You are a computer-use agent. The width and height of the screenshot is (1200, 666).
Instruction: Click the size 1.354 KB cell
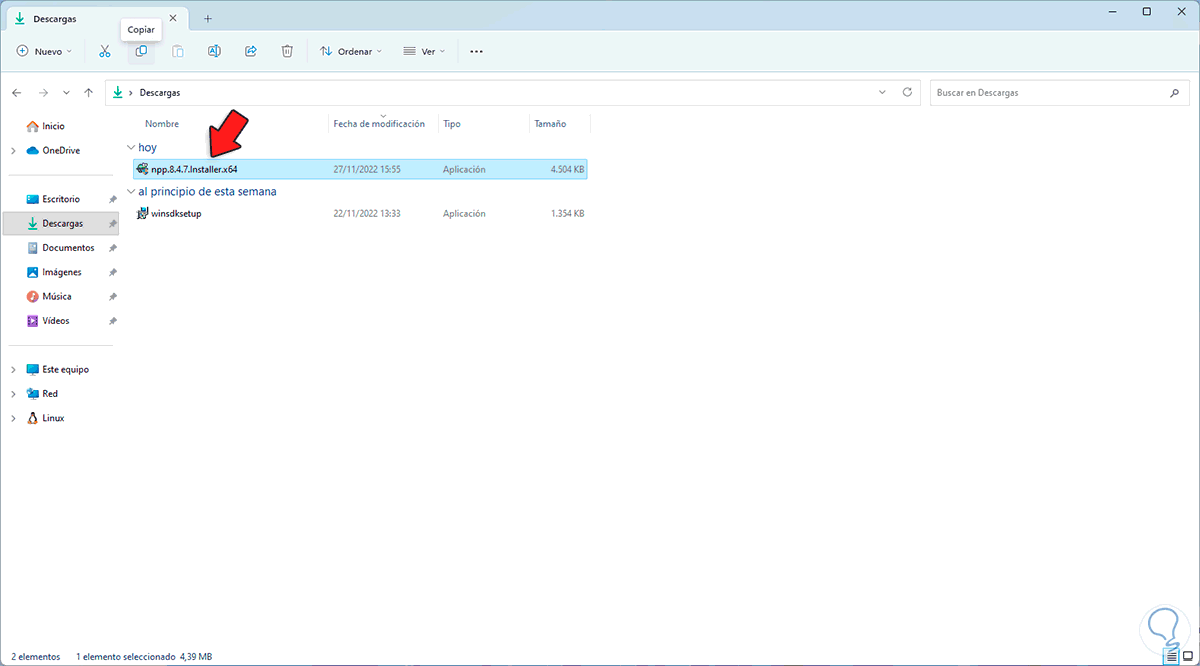(x=567, y=213)
